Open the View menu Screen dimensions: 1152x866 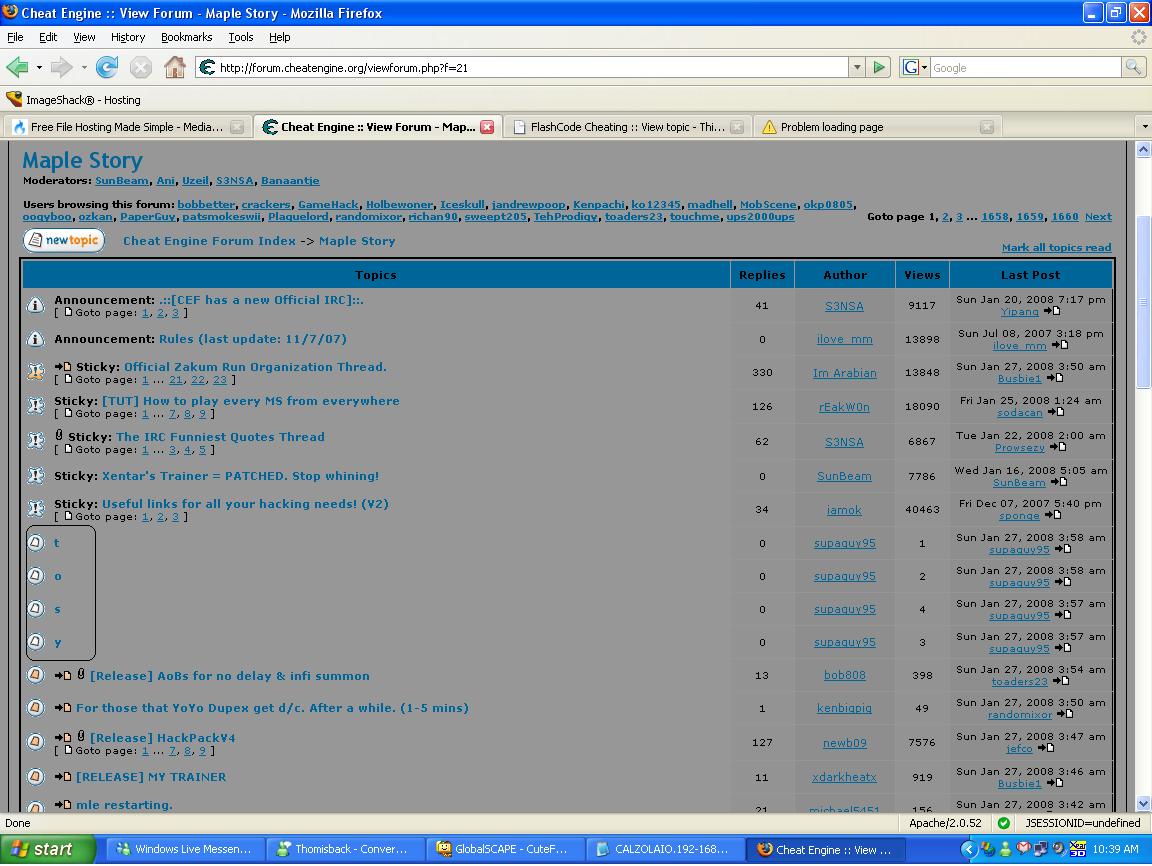[84, 37]
